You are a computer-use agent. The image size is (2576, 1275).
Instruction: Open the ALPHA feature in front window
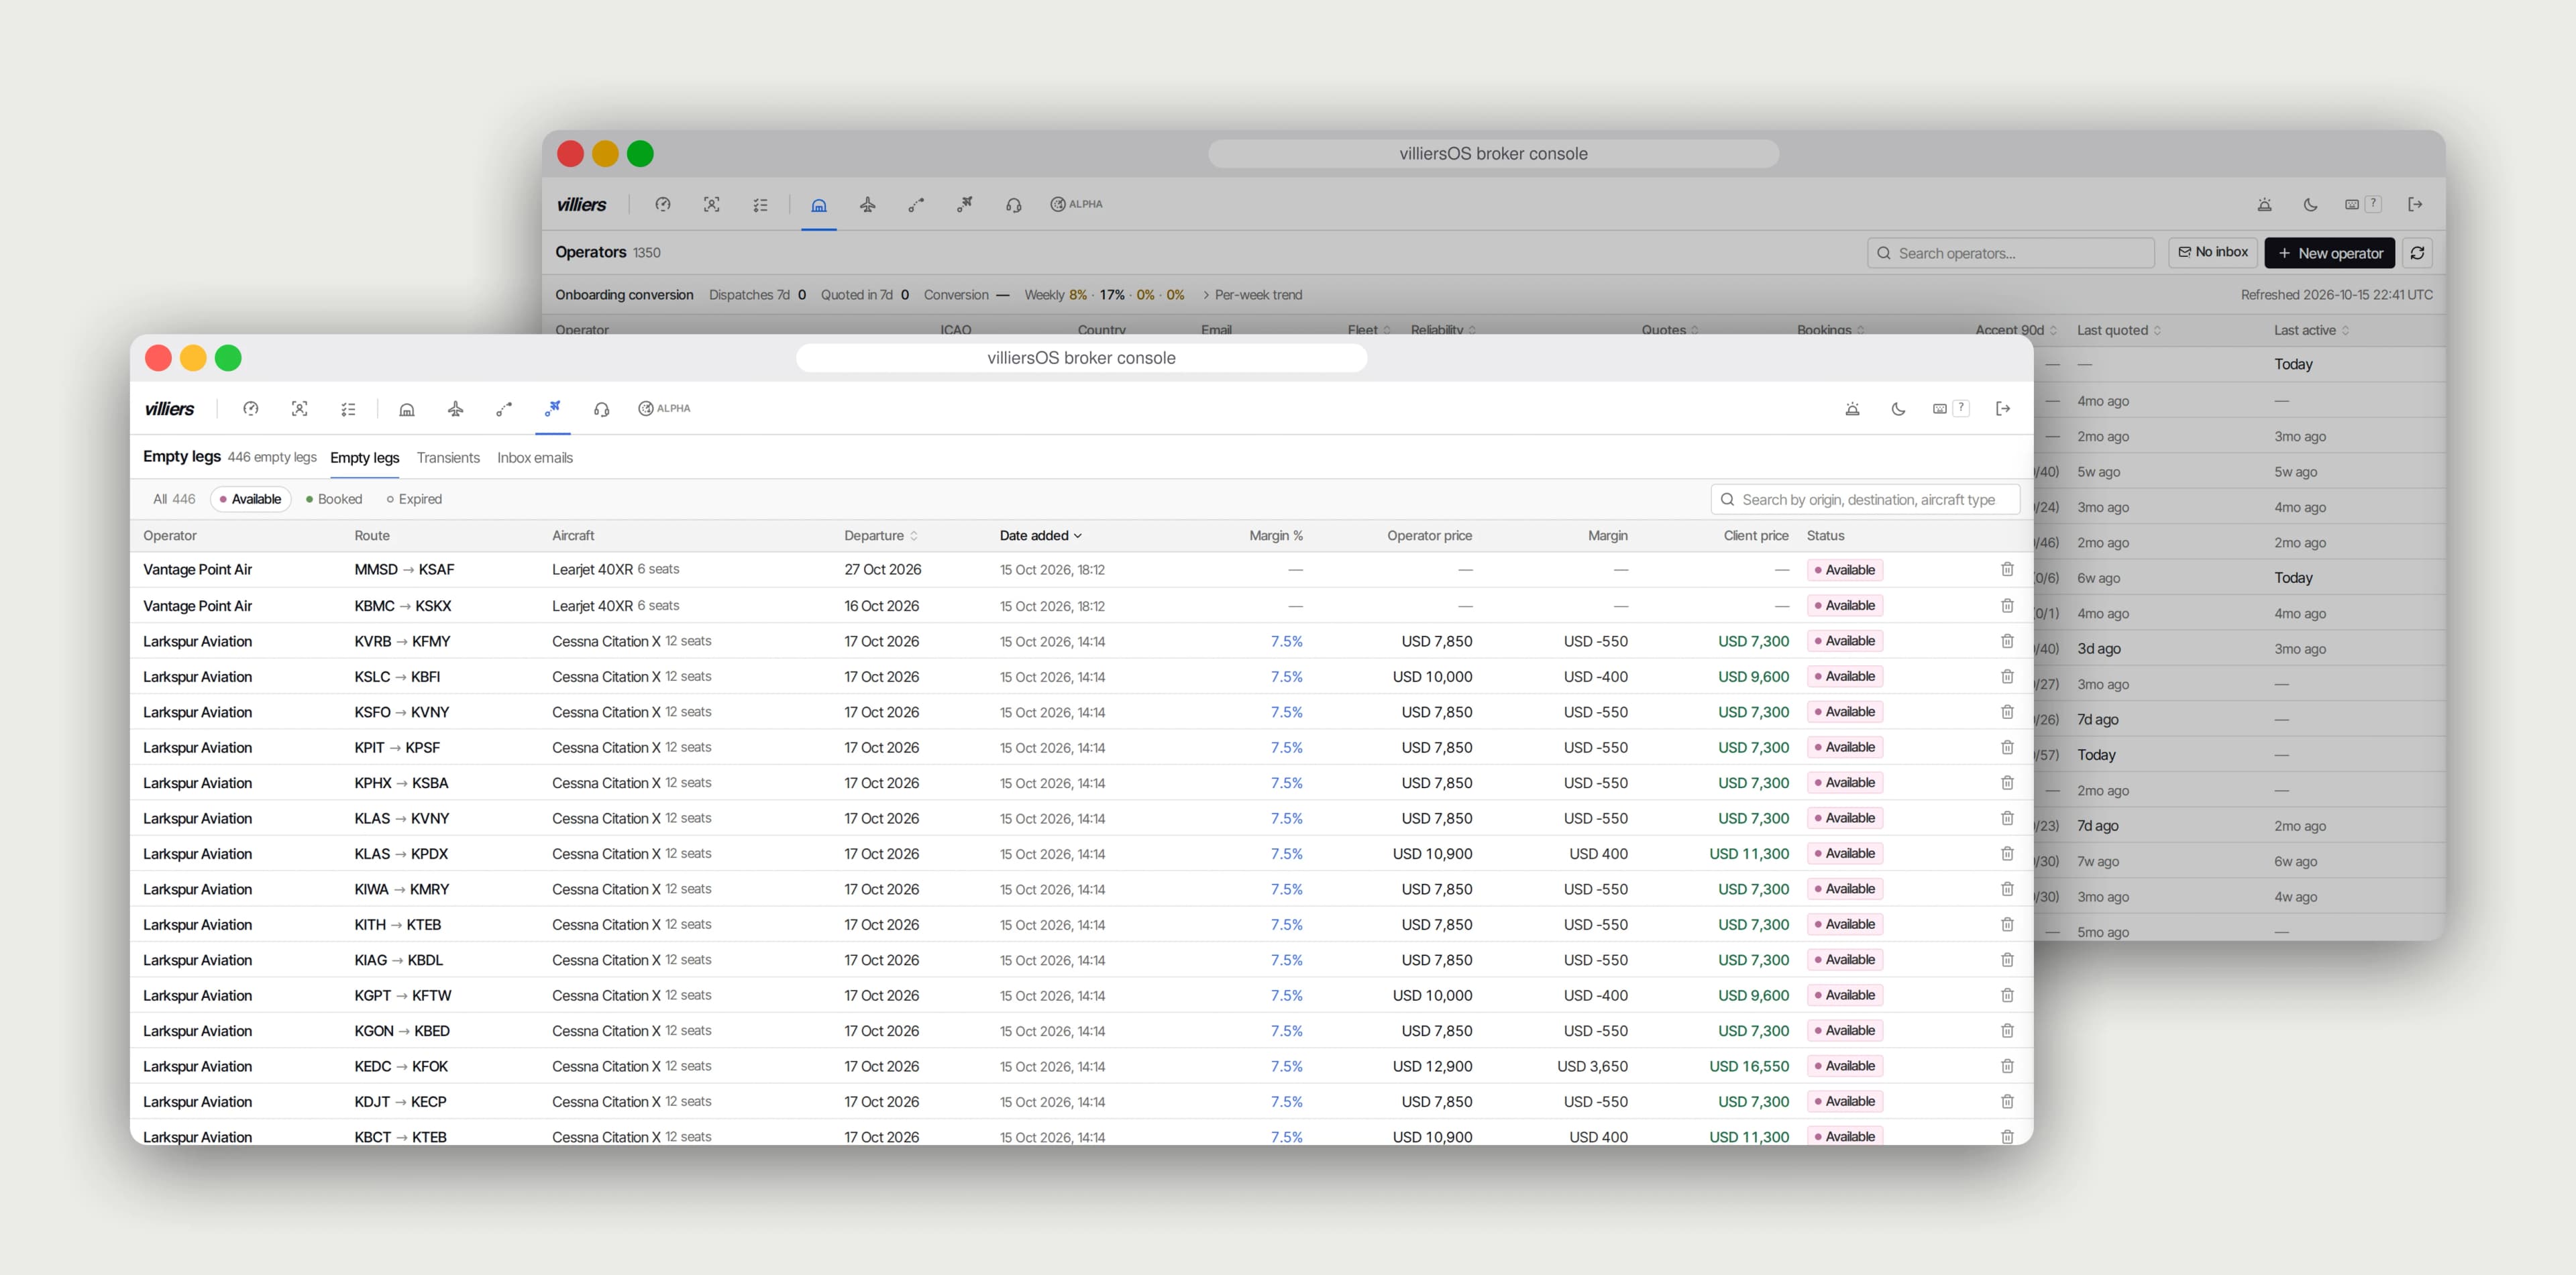664,408
